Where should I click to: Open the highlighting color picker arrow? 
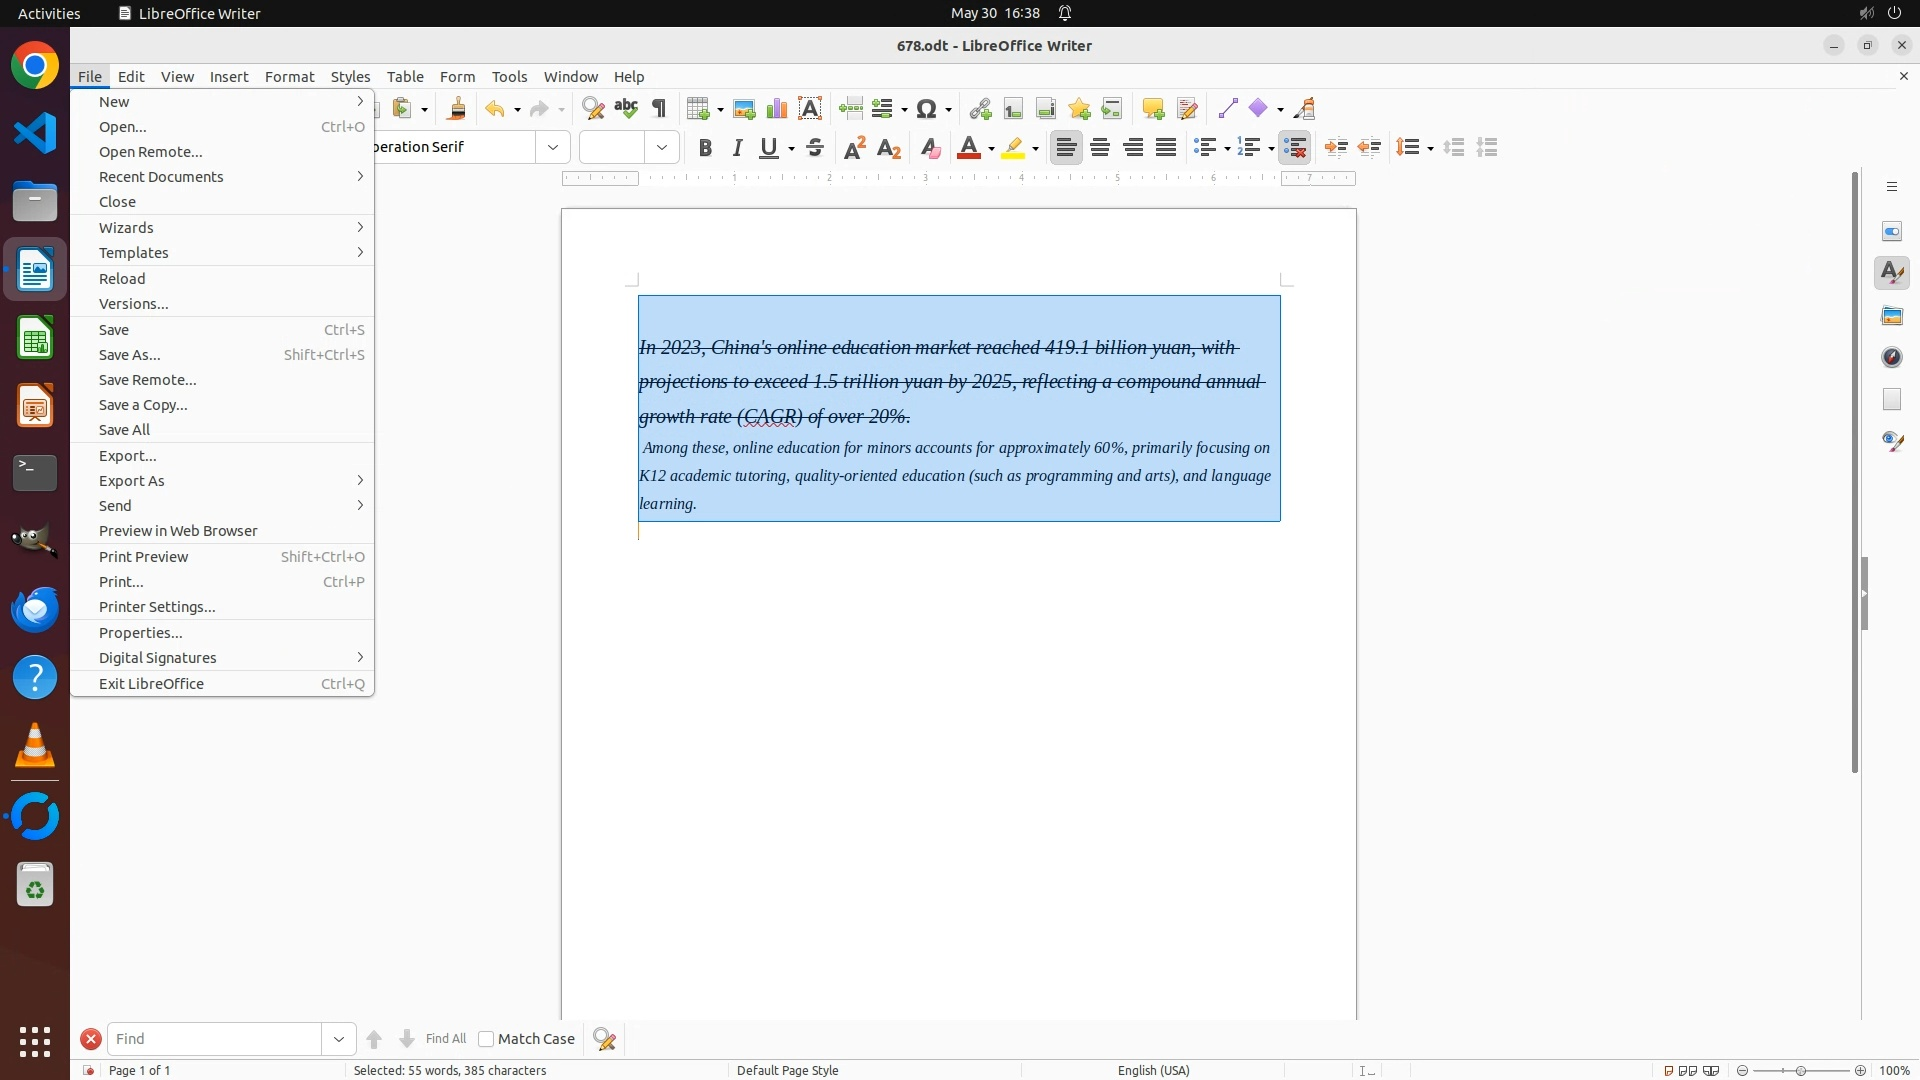1036,149
